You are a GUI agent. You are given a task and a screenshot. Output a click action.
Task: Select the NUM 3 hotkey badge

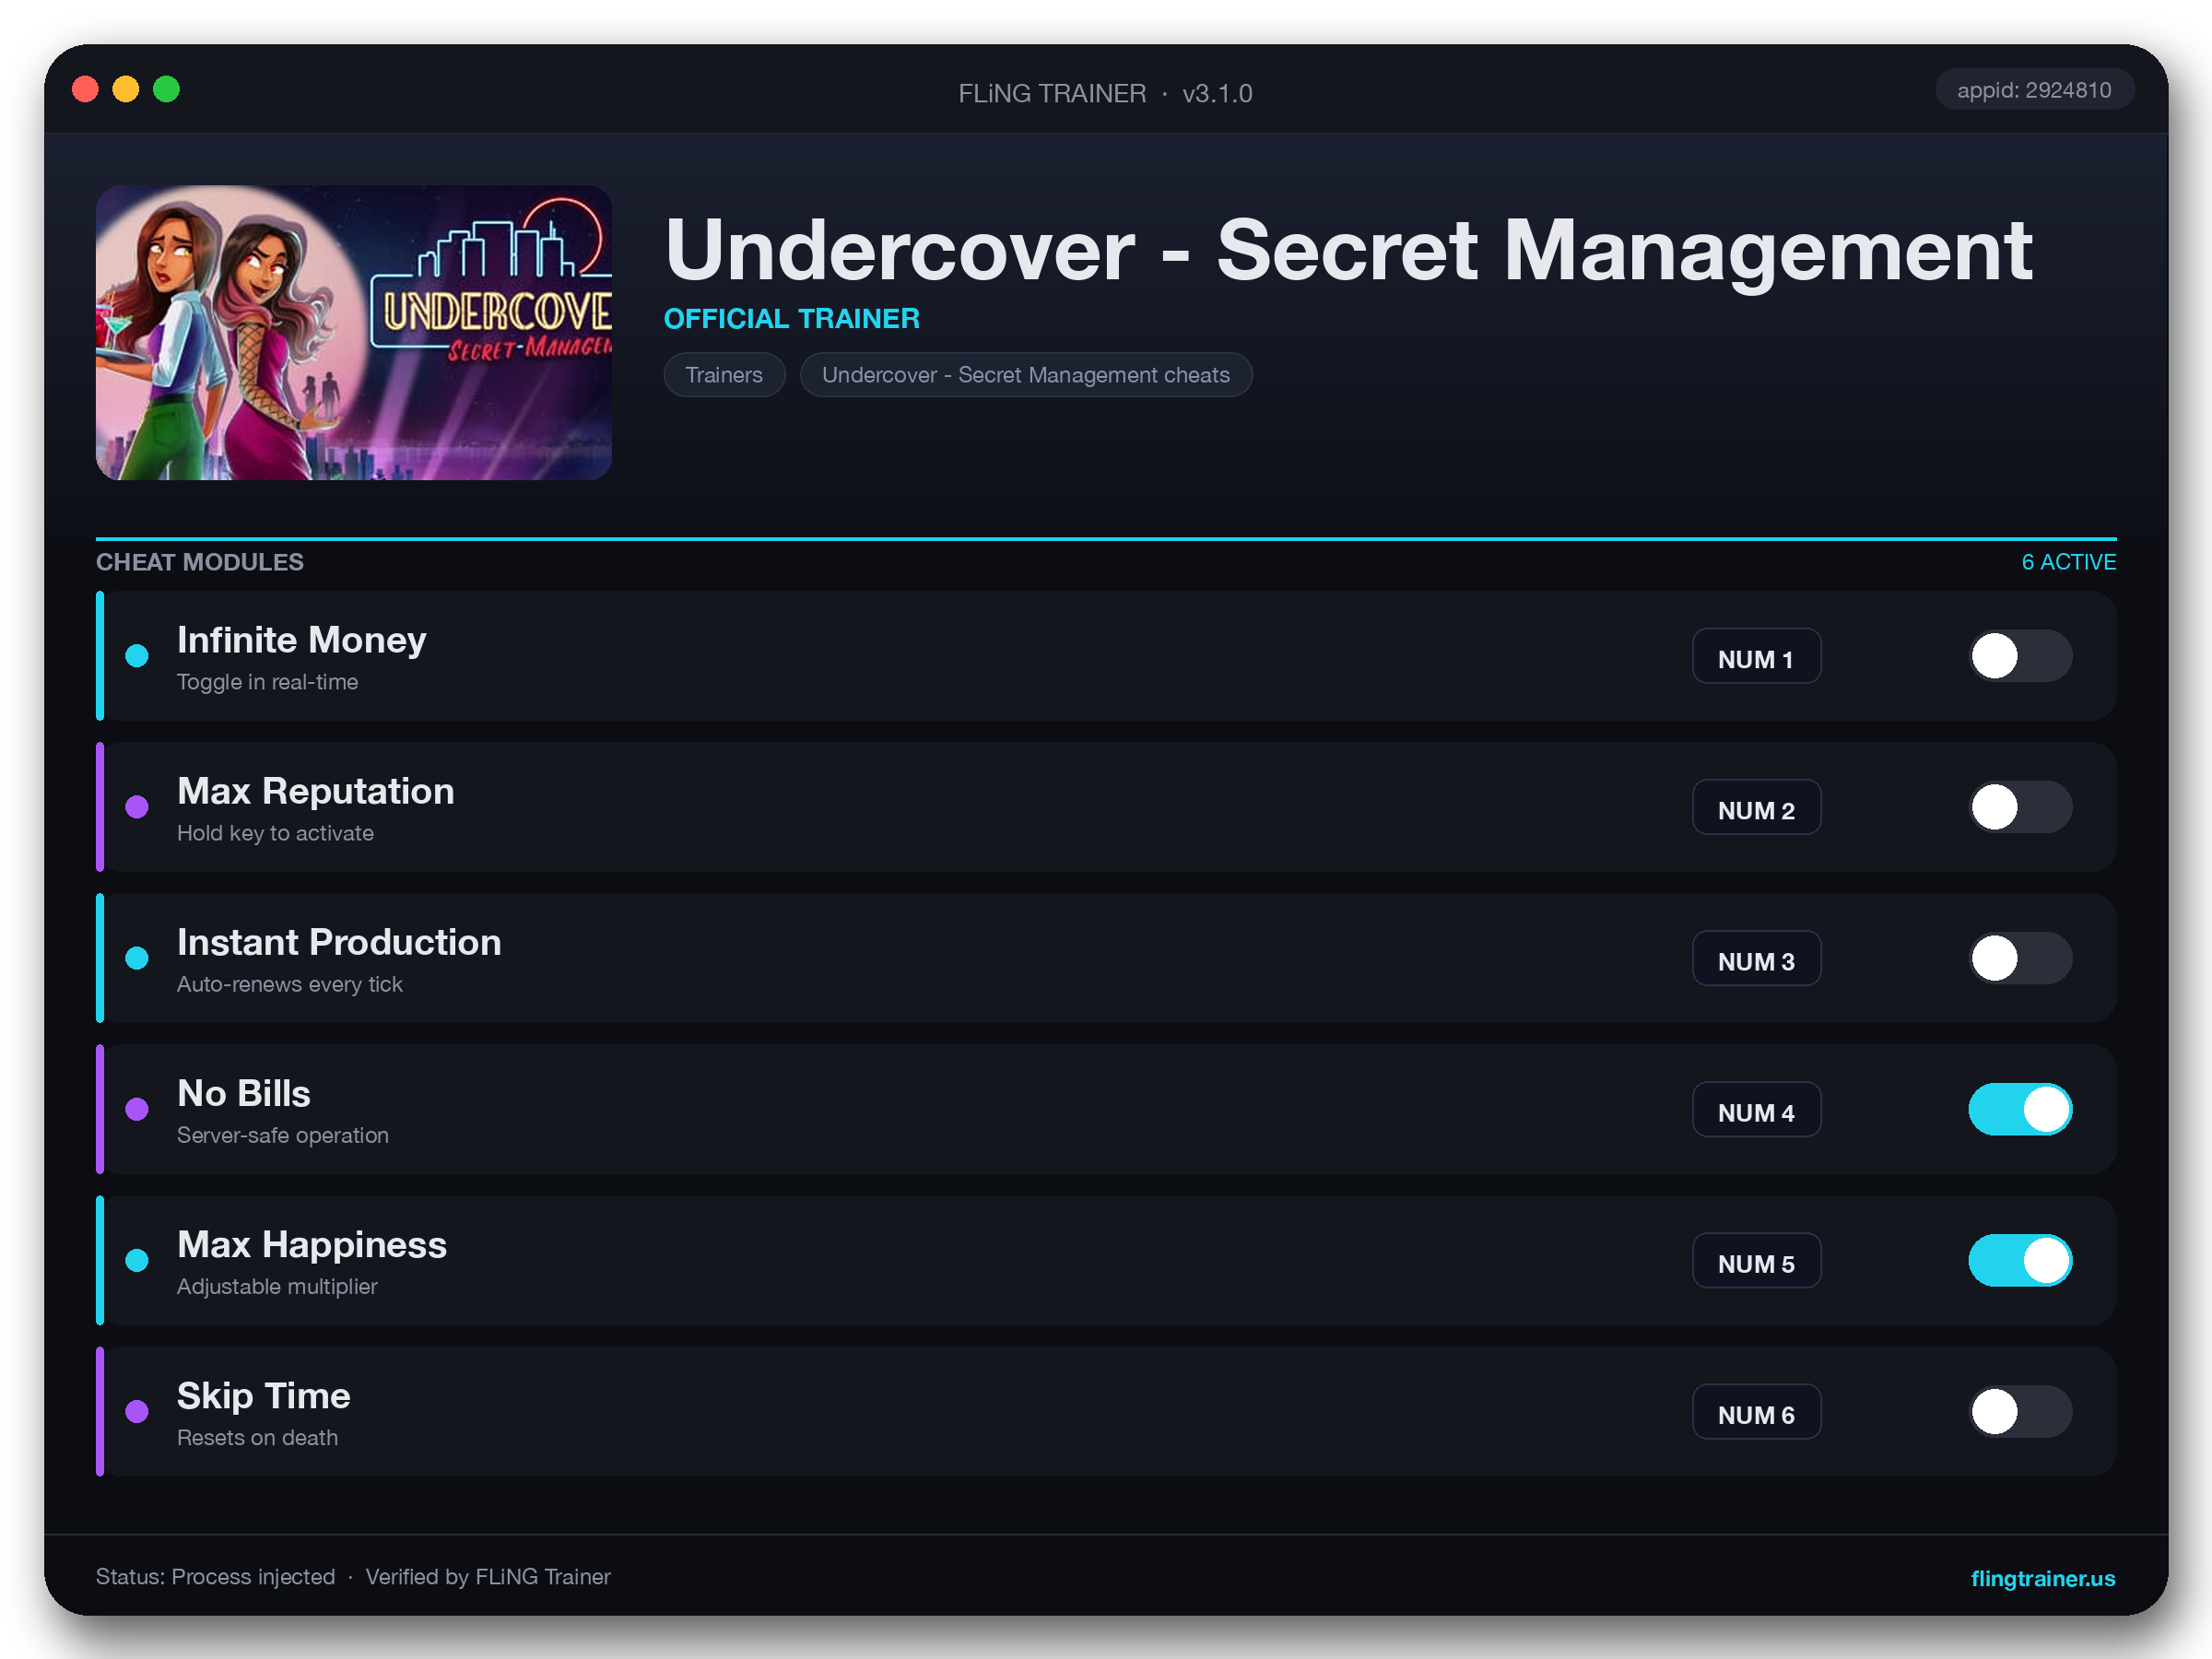pos(1756,958)
